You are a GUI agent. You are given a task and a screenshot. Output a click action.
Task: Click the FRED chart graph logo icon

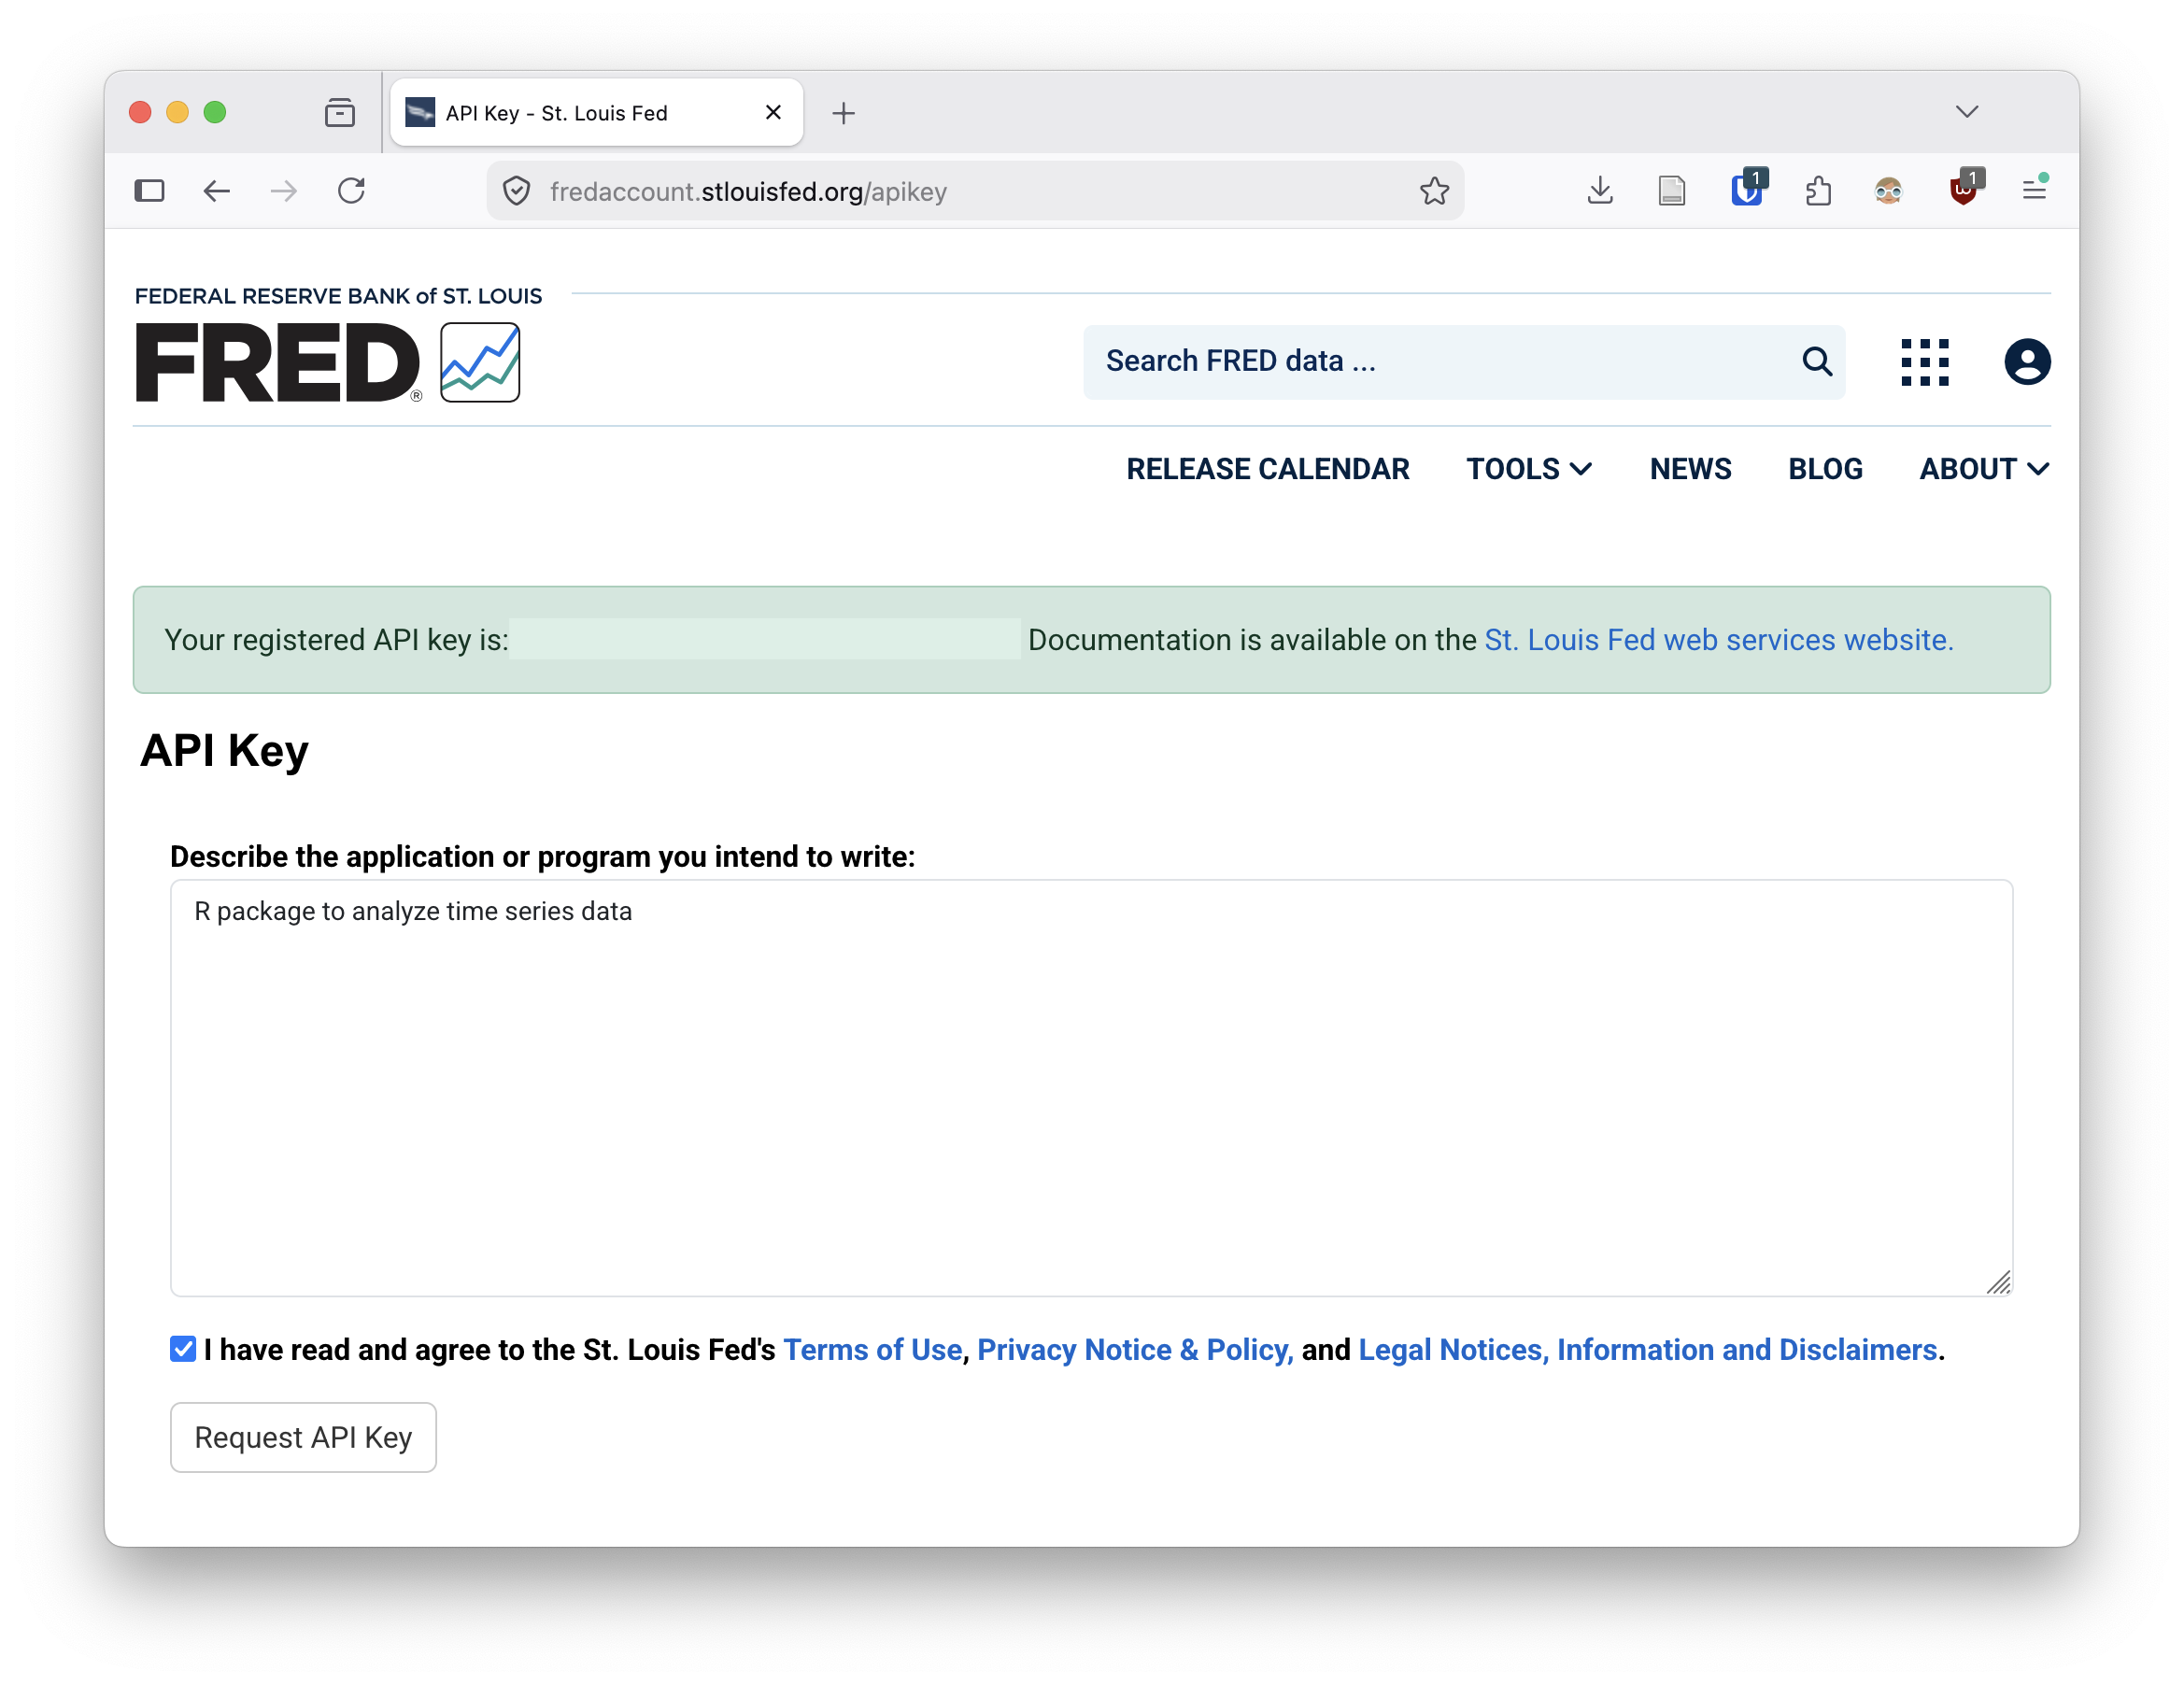(x=480, y=362)
